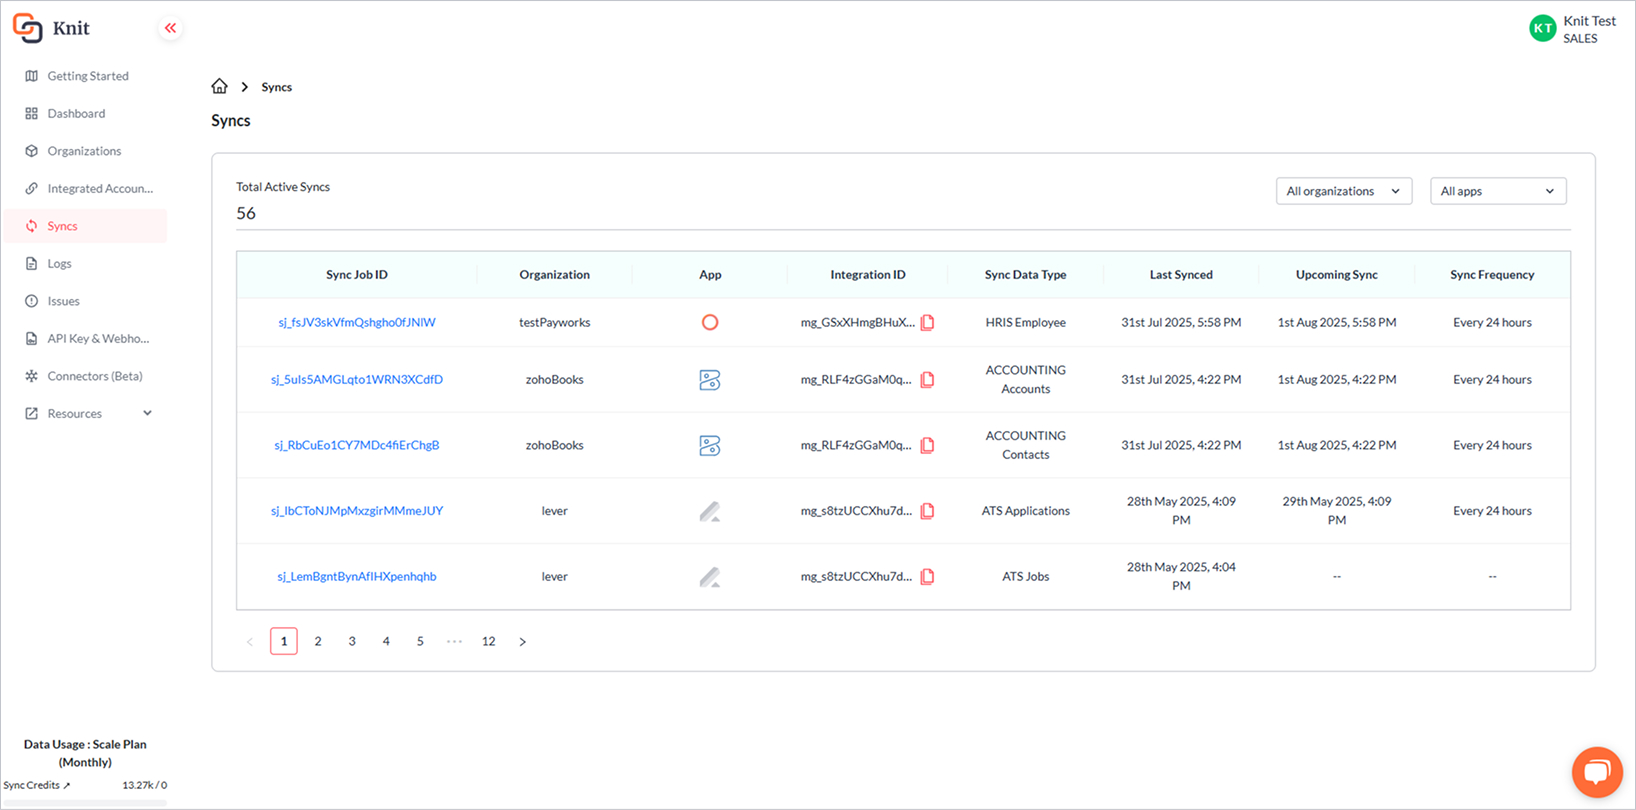The width and height of the screenshot is (1636, 810).
Task: Click the KT user avatar
Action: [x=1542, y=28]
